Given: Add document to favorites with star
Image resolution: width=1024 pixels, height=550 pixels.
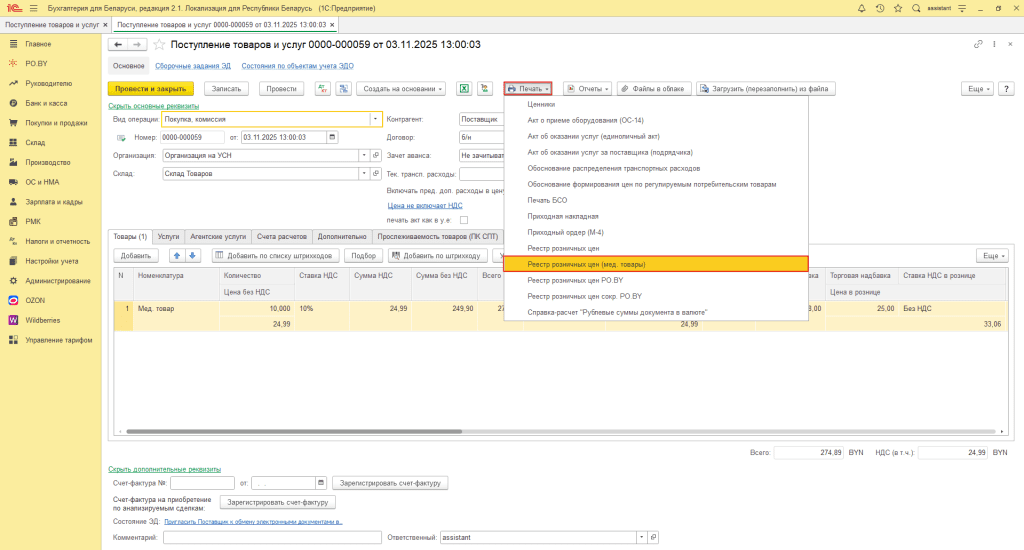Looking at the screenshot, I should click(x=159, y=45).
